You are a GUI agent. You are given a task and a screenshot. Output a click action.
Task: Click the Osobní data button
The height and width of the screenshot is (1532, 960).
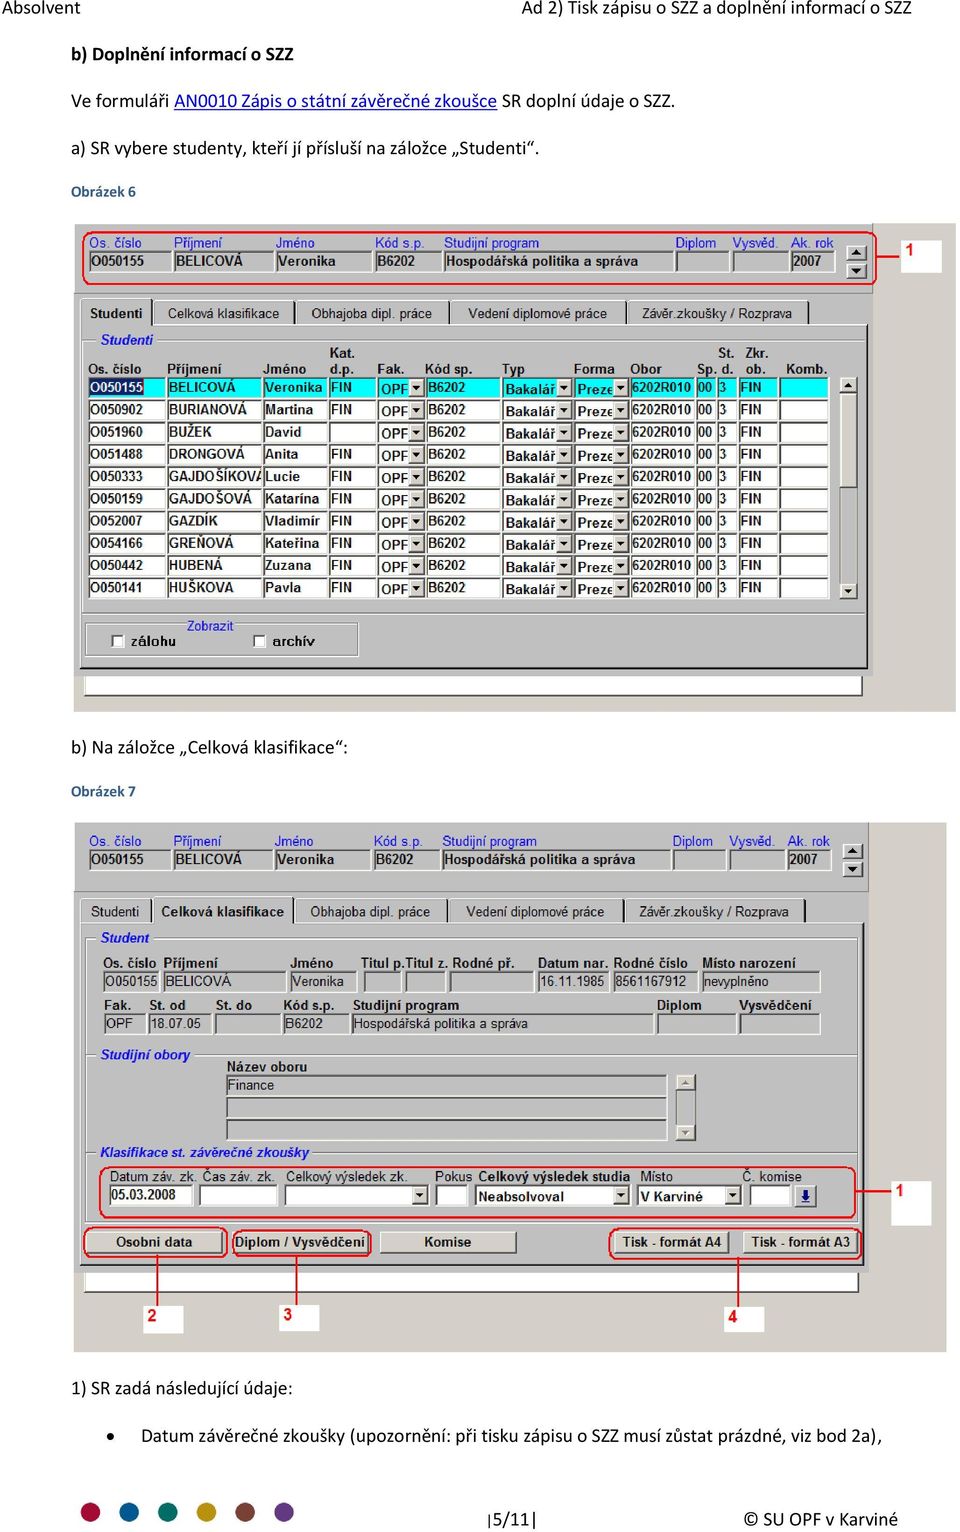154,1242
